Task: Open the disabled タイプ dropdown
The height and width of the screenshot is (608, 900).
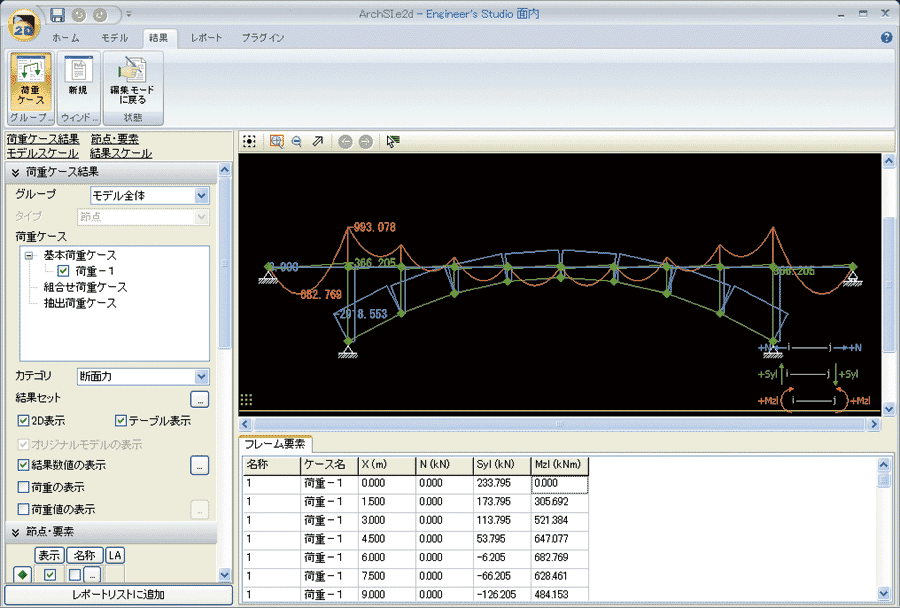Action: click(143, 216)
